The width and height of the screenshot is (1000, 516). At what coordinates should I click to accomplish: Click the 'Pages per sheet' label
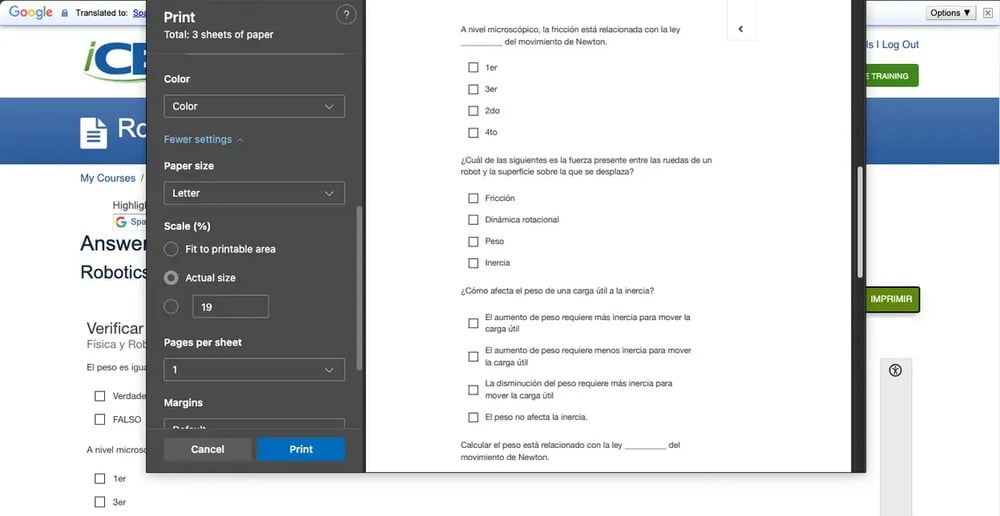pyautogui.click(x=203, y=343)
